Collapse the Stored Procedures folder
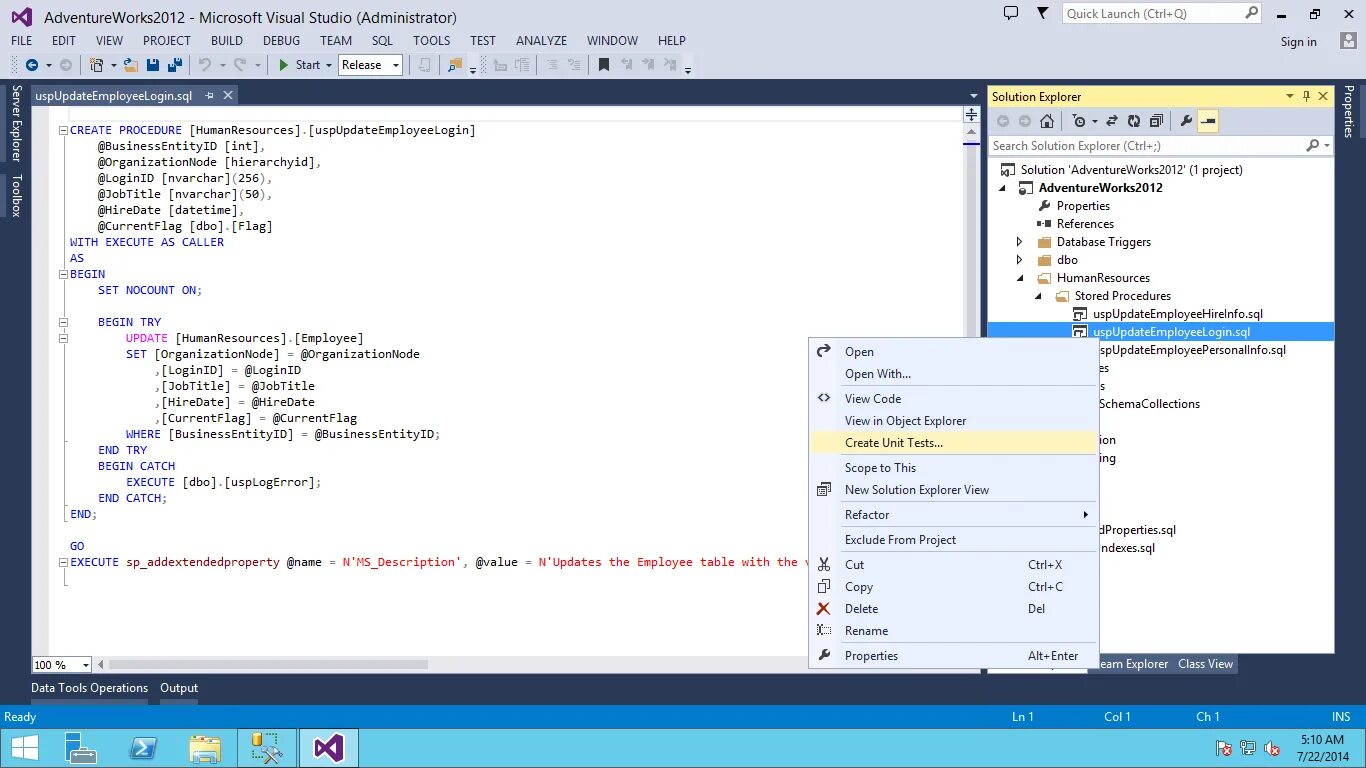Viewport: 1366px width, 768px height. point(1039,296)
